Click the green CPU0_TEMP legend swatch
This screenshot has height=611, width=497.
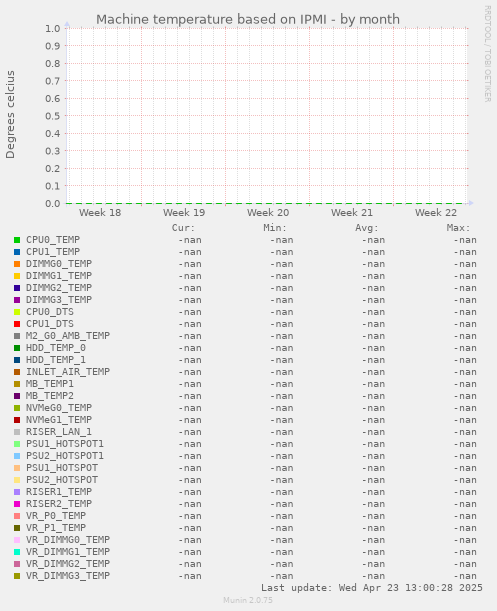click(17, 240)
